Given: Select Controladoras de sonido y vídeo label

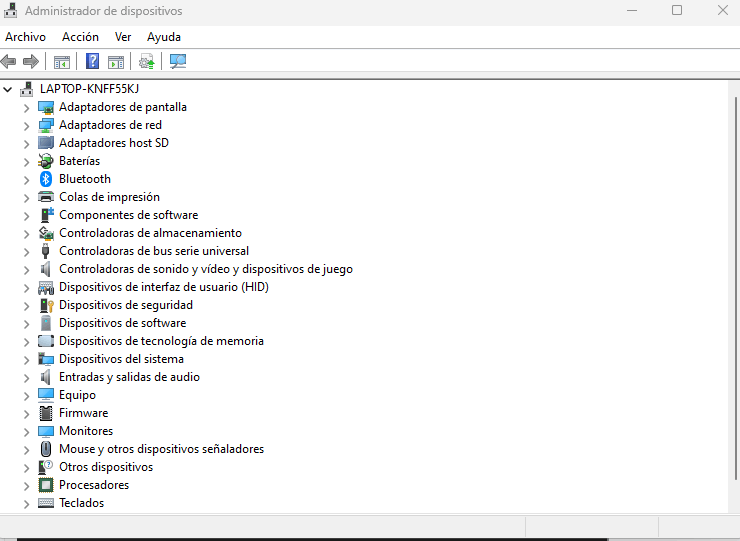Looking at the screenshot, I should [x=206, y=269].
